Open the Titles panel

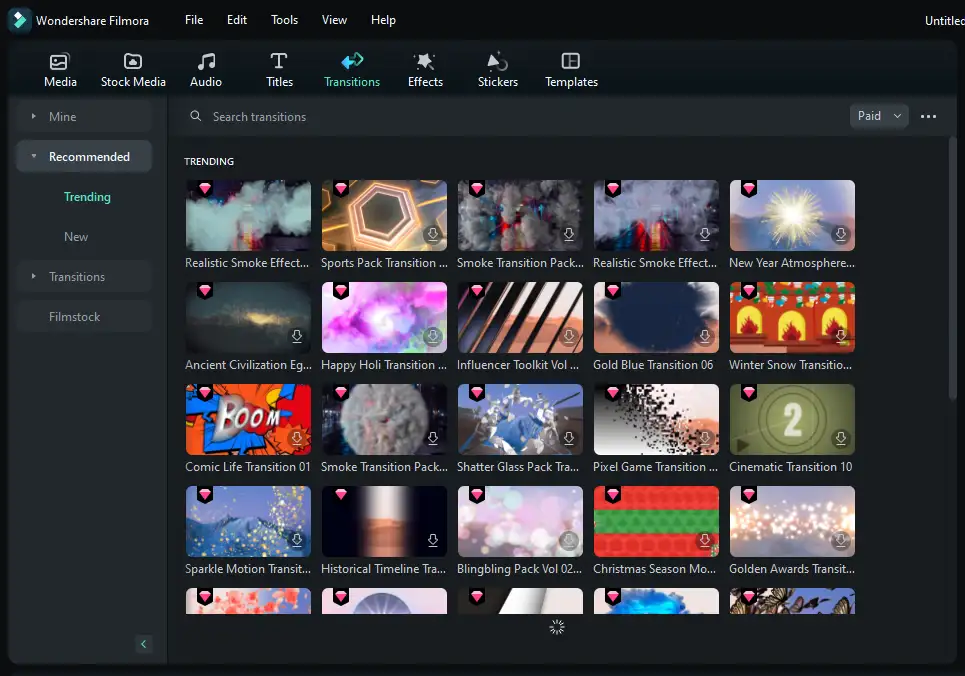(279, 62)
